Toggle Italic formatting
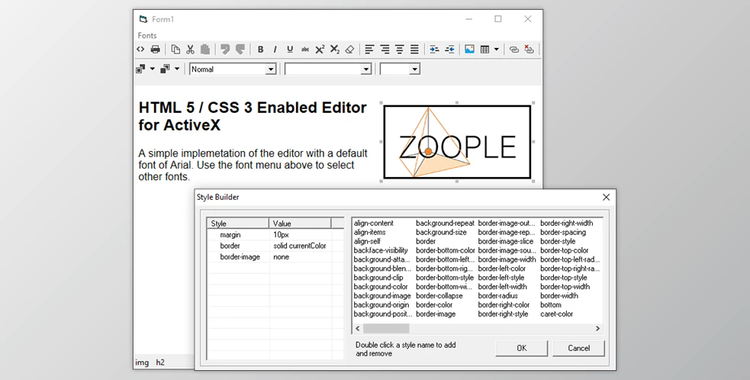750x380 pixels. [x=275, y=49]
